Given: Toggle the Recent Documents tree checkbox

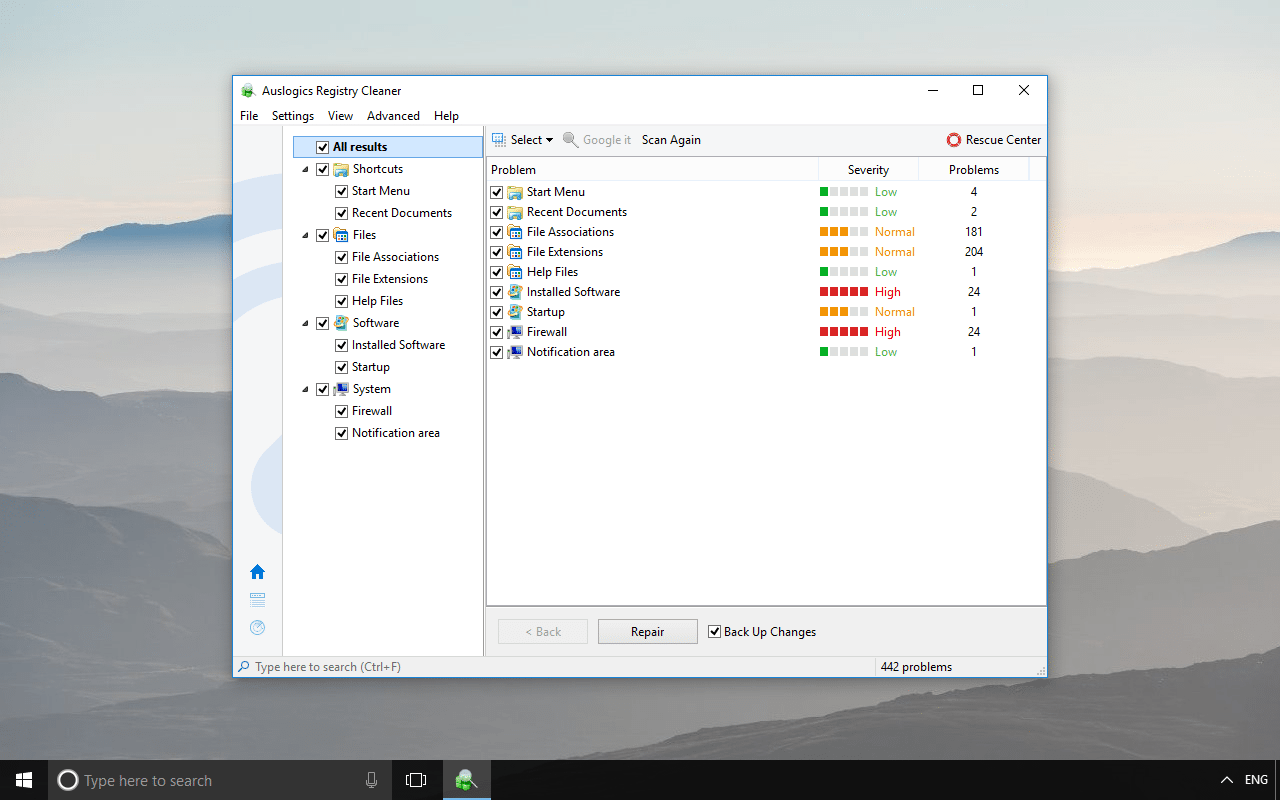Looking at the screenshot, I should tap(341, 213).
